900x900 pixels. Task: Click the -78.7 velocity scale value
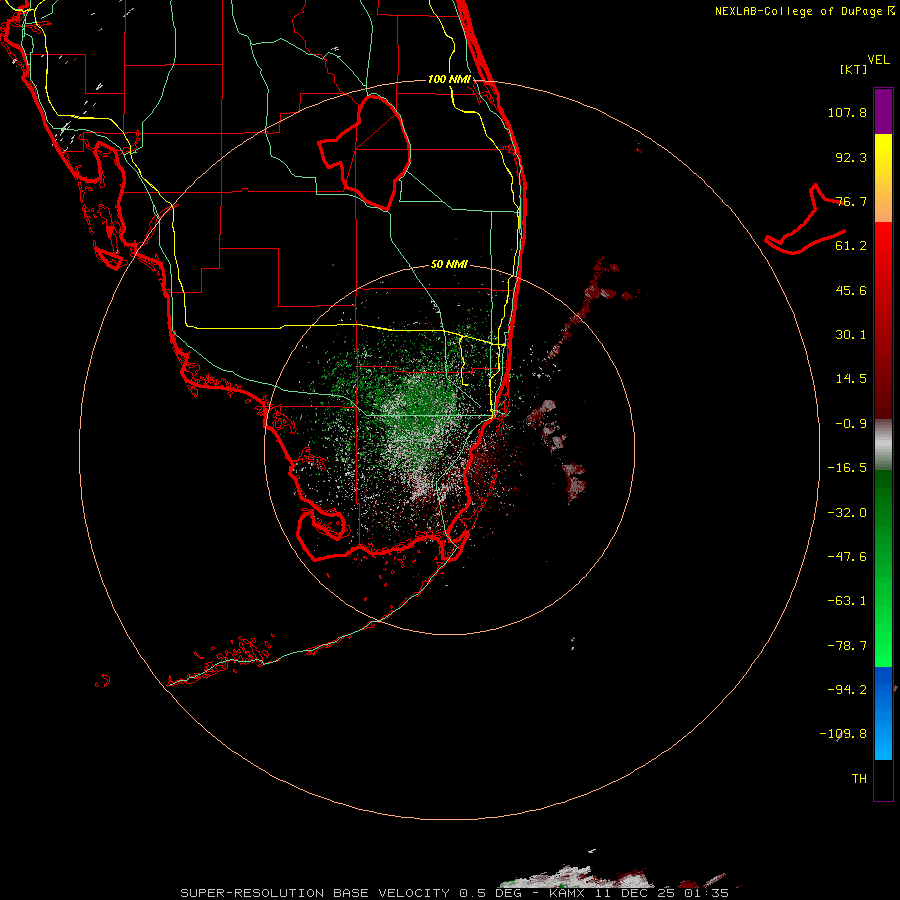tap(847, 646)
